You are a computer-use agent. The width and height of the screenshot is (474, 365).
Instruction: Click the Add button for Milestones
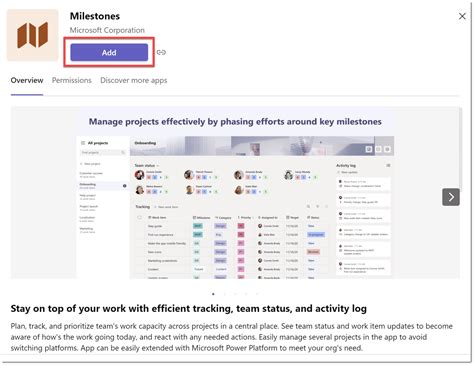coord(109,52)
